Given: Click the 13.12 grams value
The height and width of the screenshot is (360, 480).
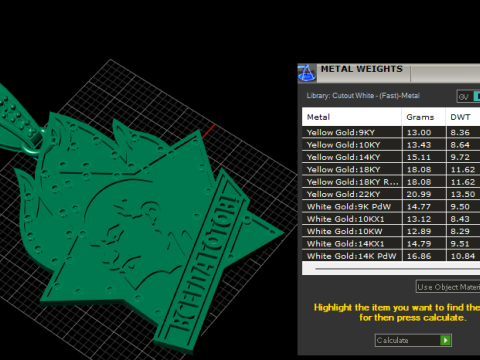Looking at the screenshot, I should pyautogui.click(x=419, y=219).
